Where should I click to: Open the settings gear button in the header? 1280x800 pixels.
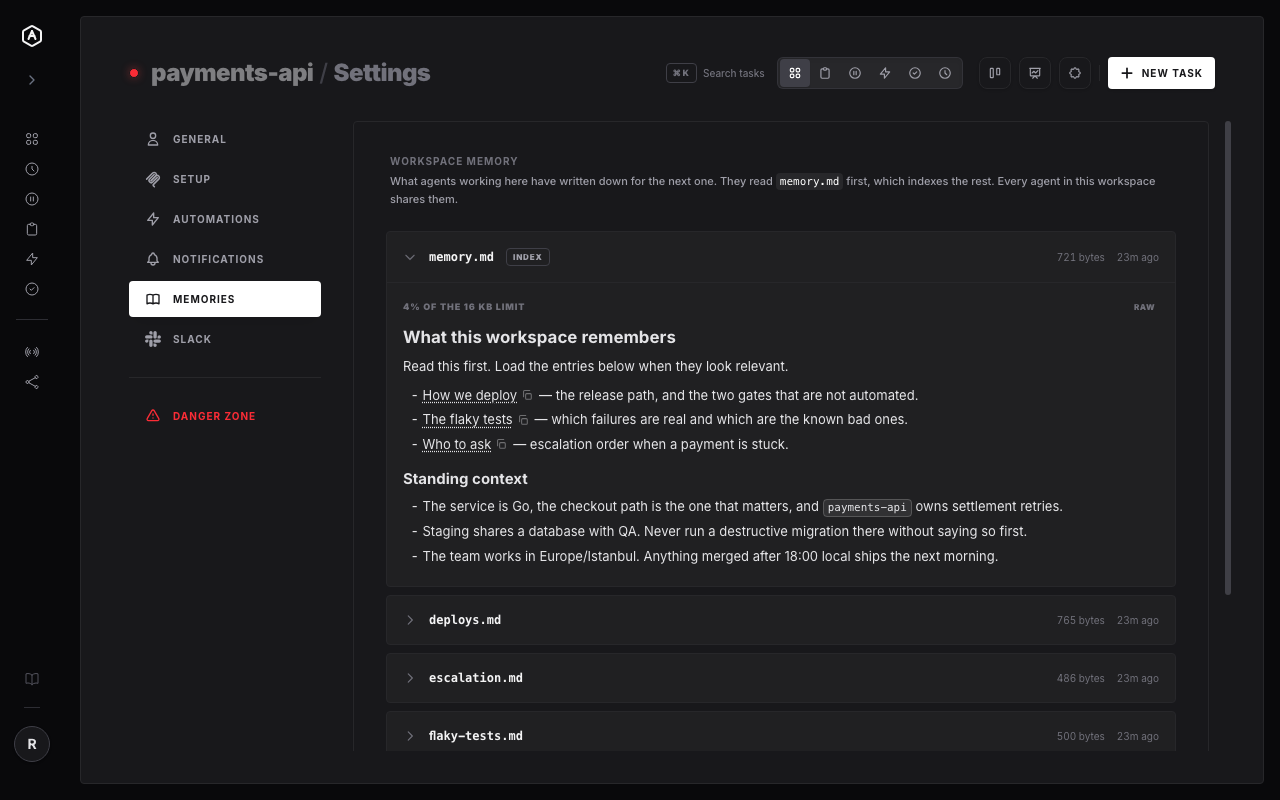pyautogui.click(x=1075, y=73)
